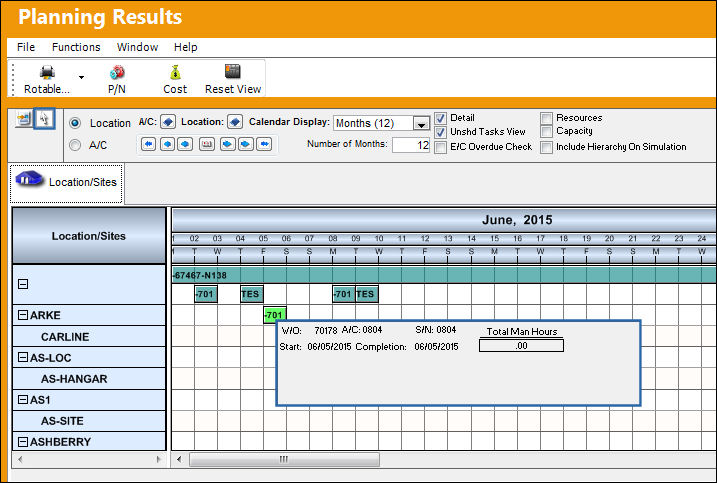Collapse the ARKE location node
This screenshot has height=483, width=717.
click(x=23, y=315)
